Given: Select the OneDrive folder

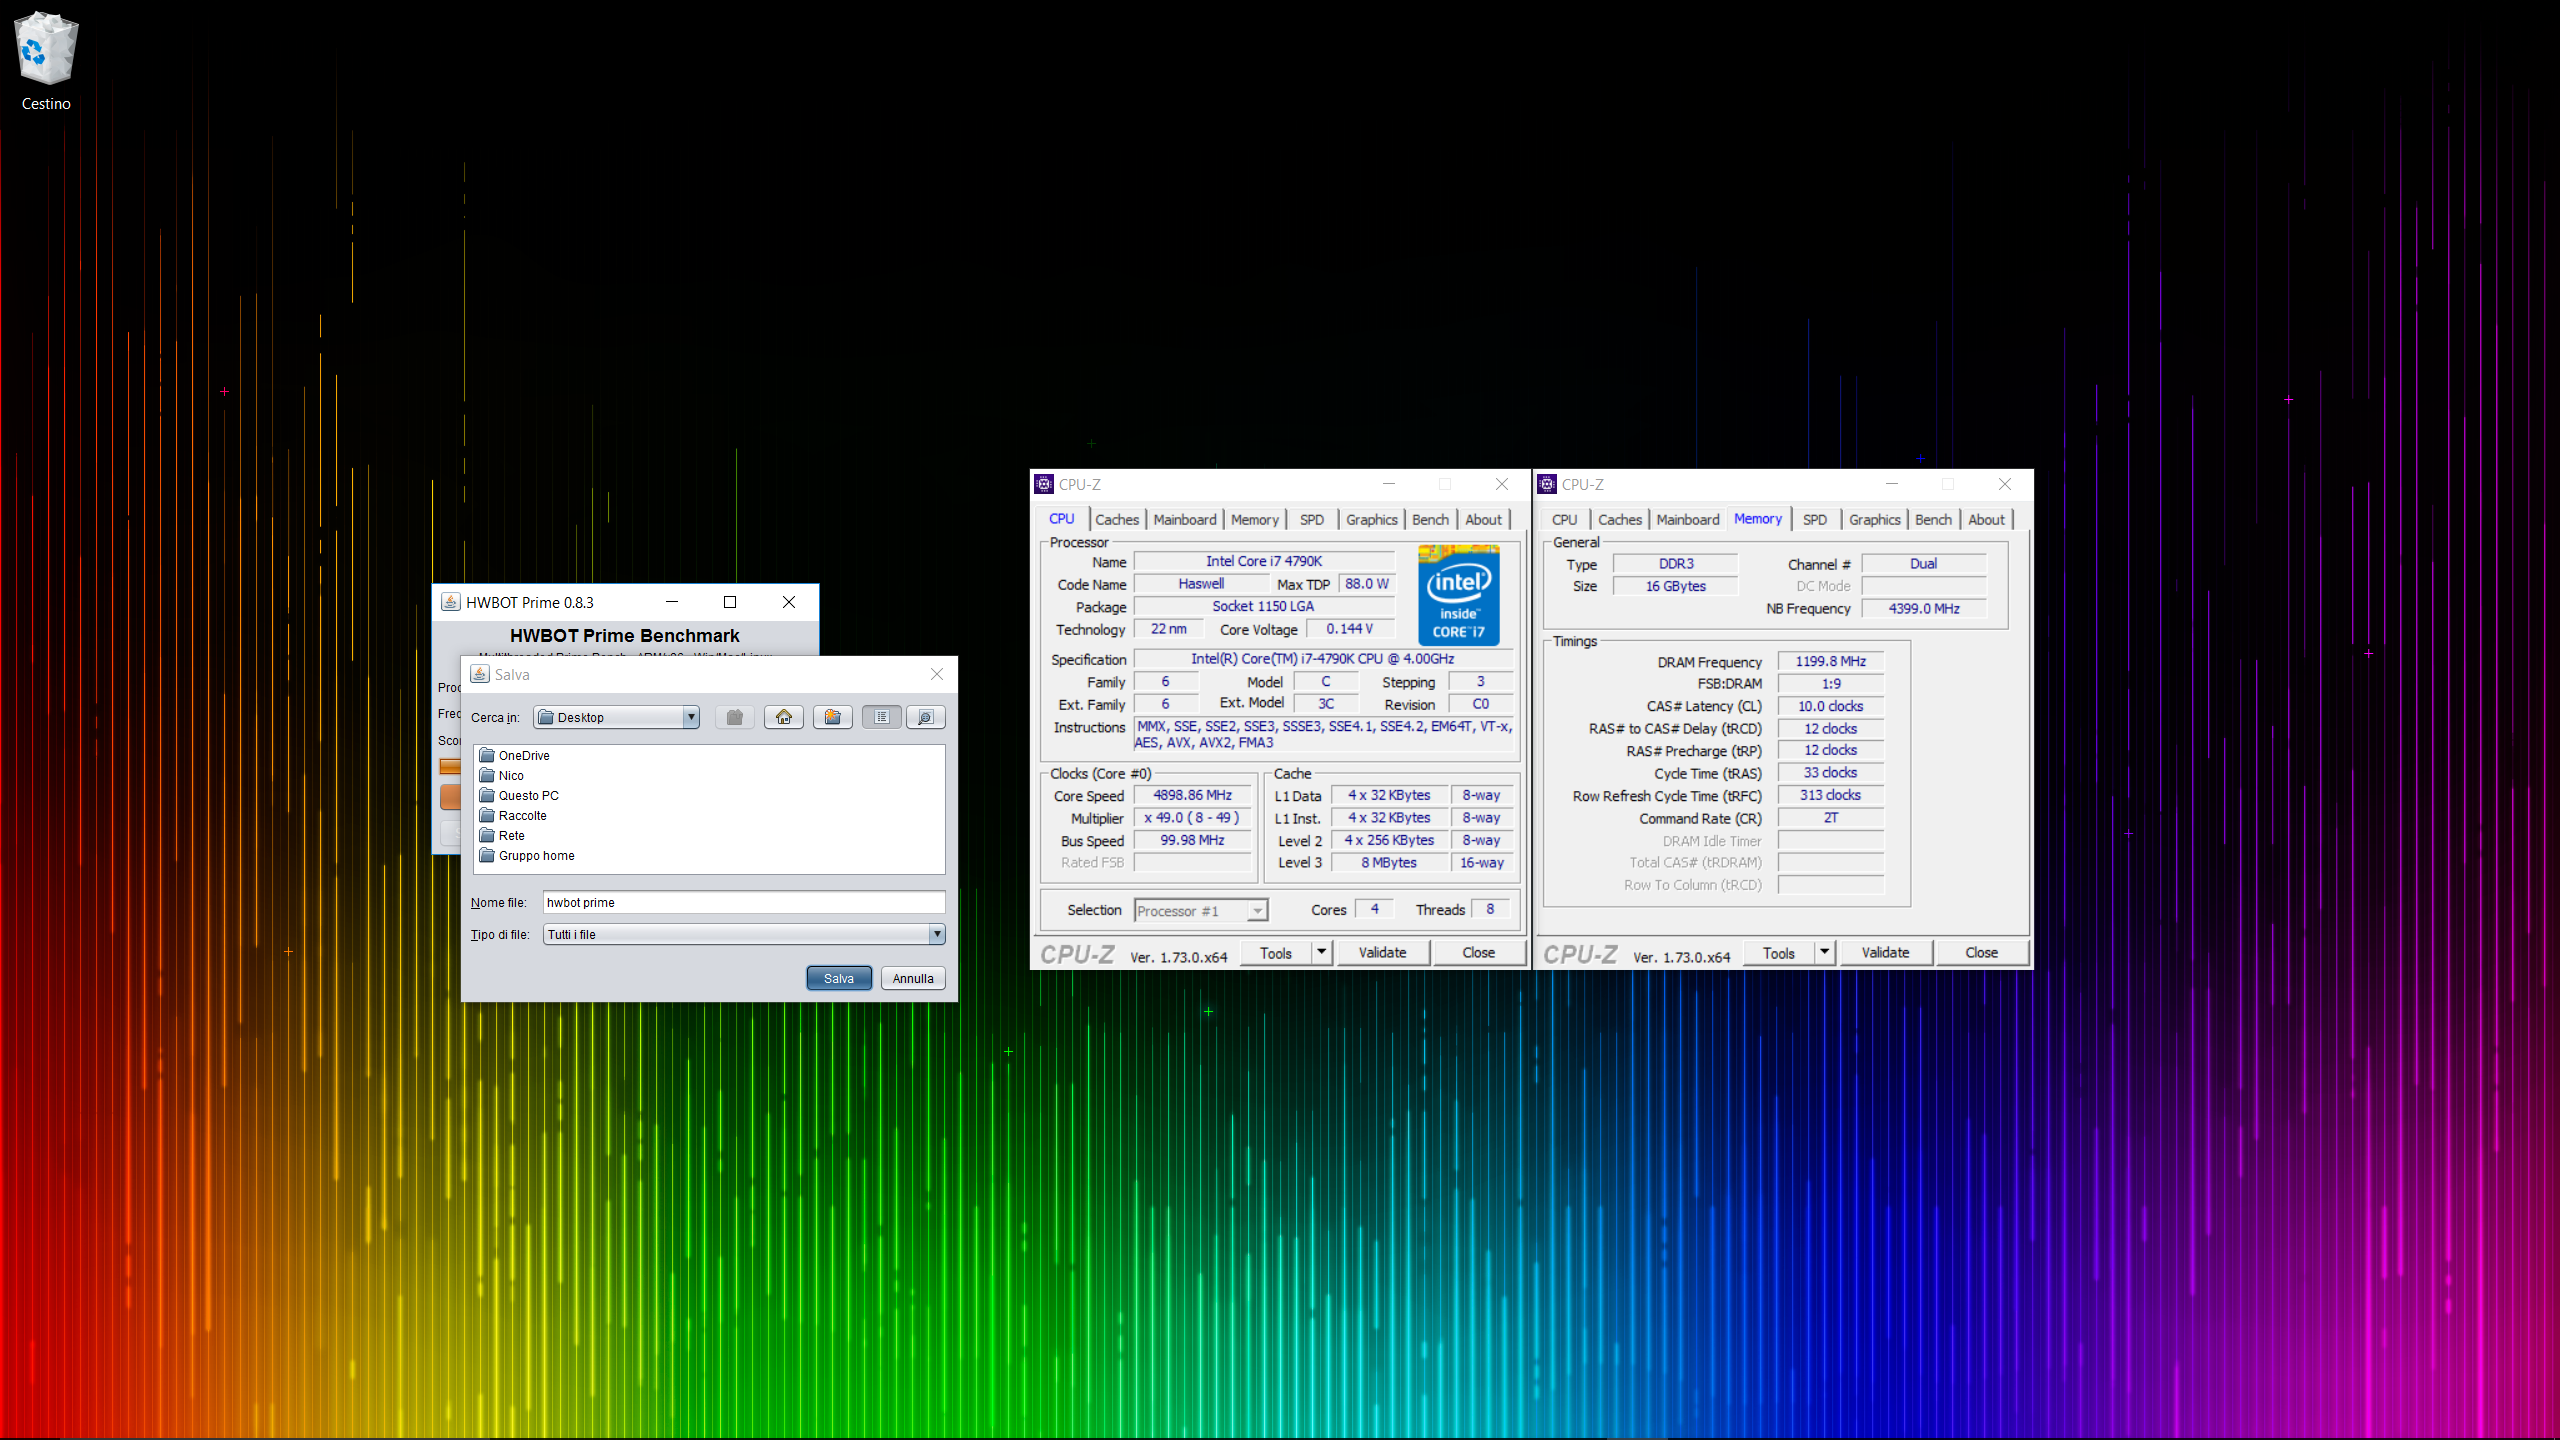Looking at the screenshot, I should point(514,755).
